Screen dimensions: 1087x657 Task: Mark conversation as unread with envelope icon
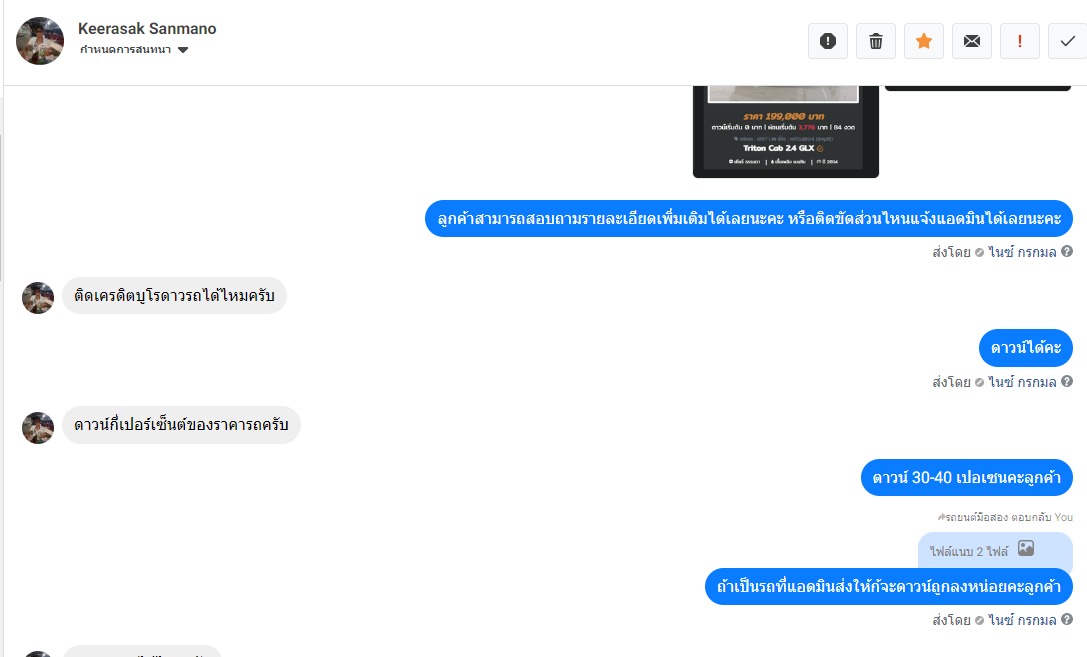[x=972, y=41]
